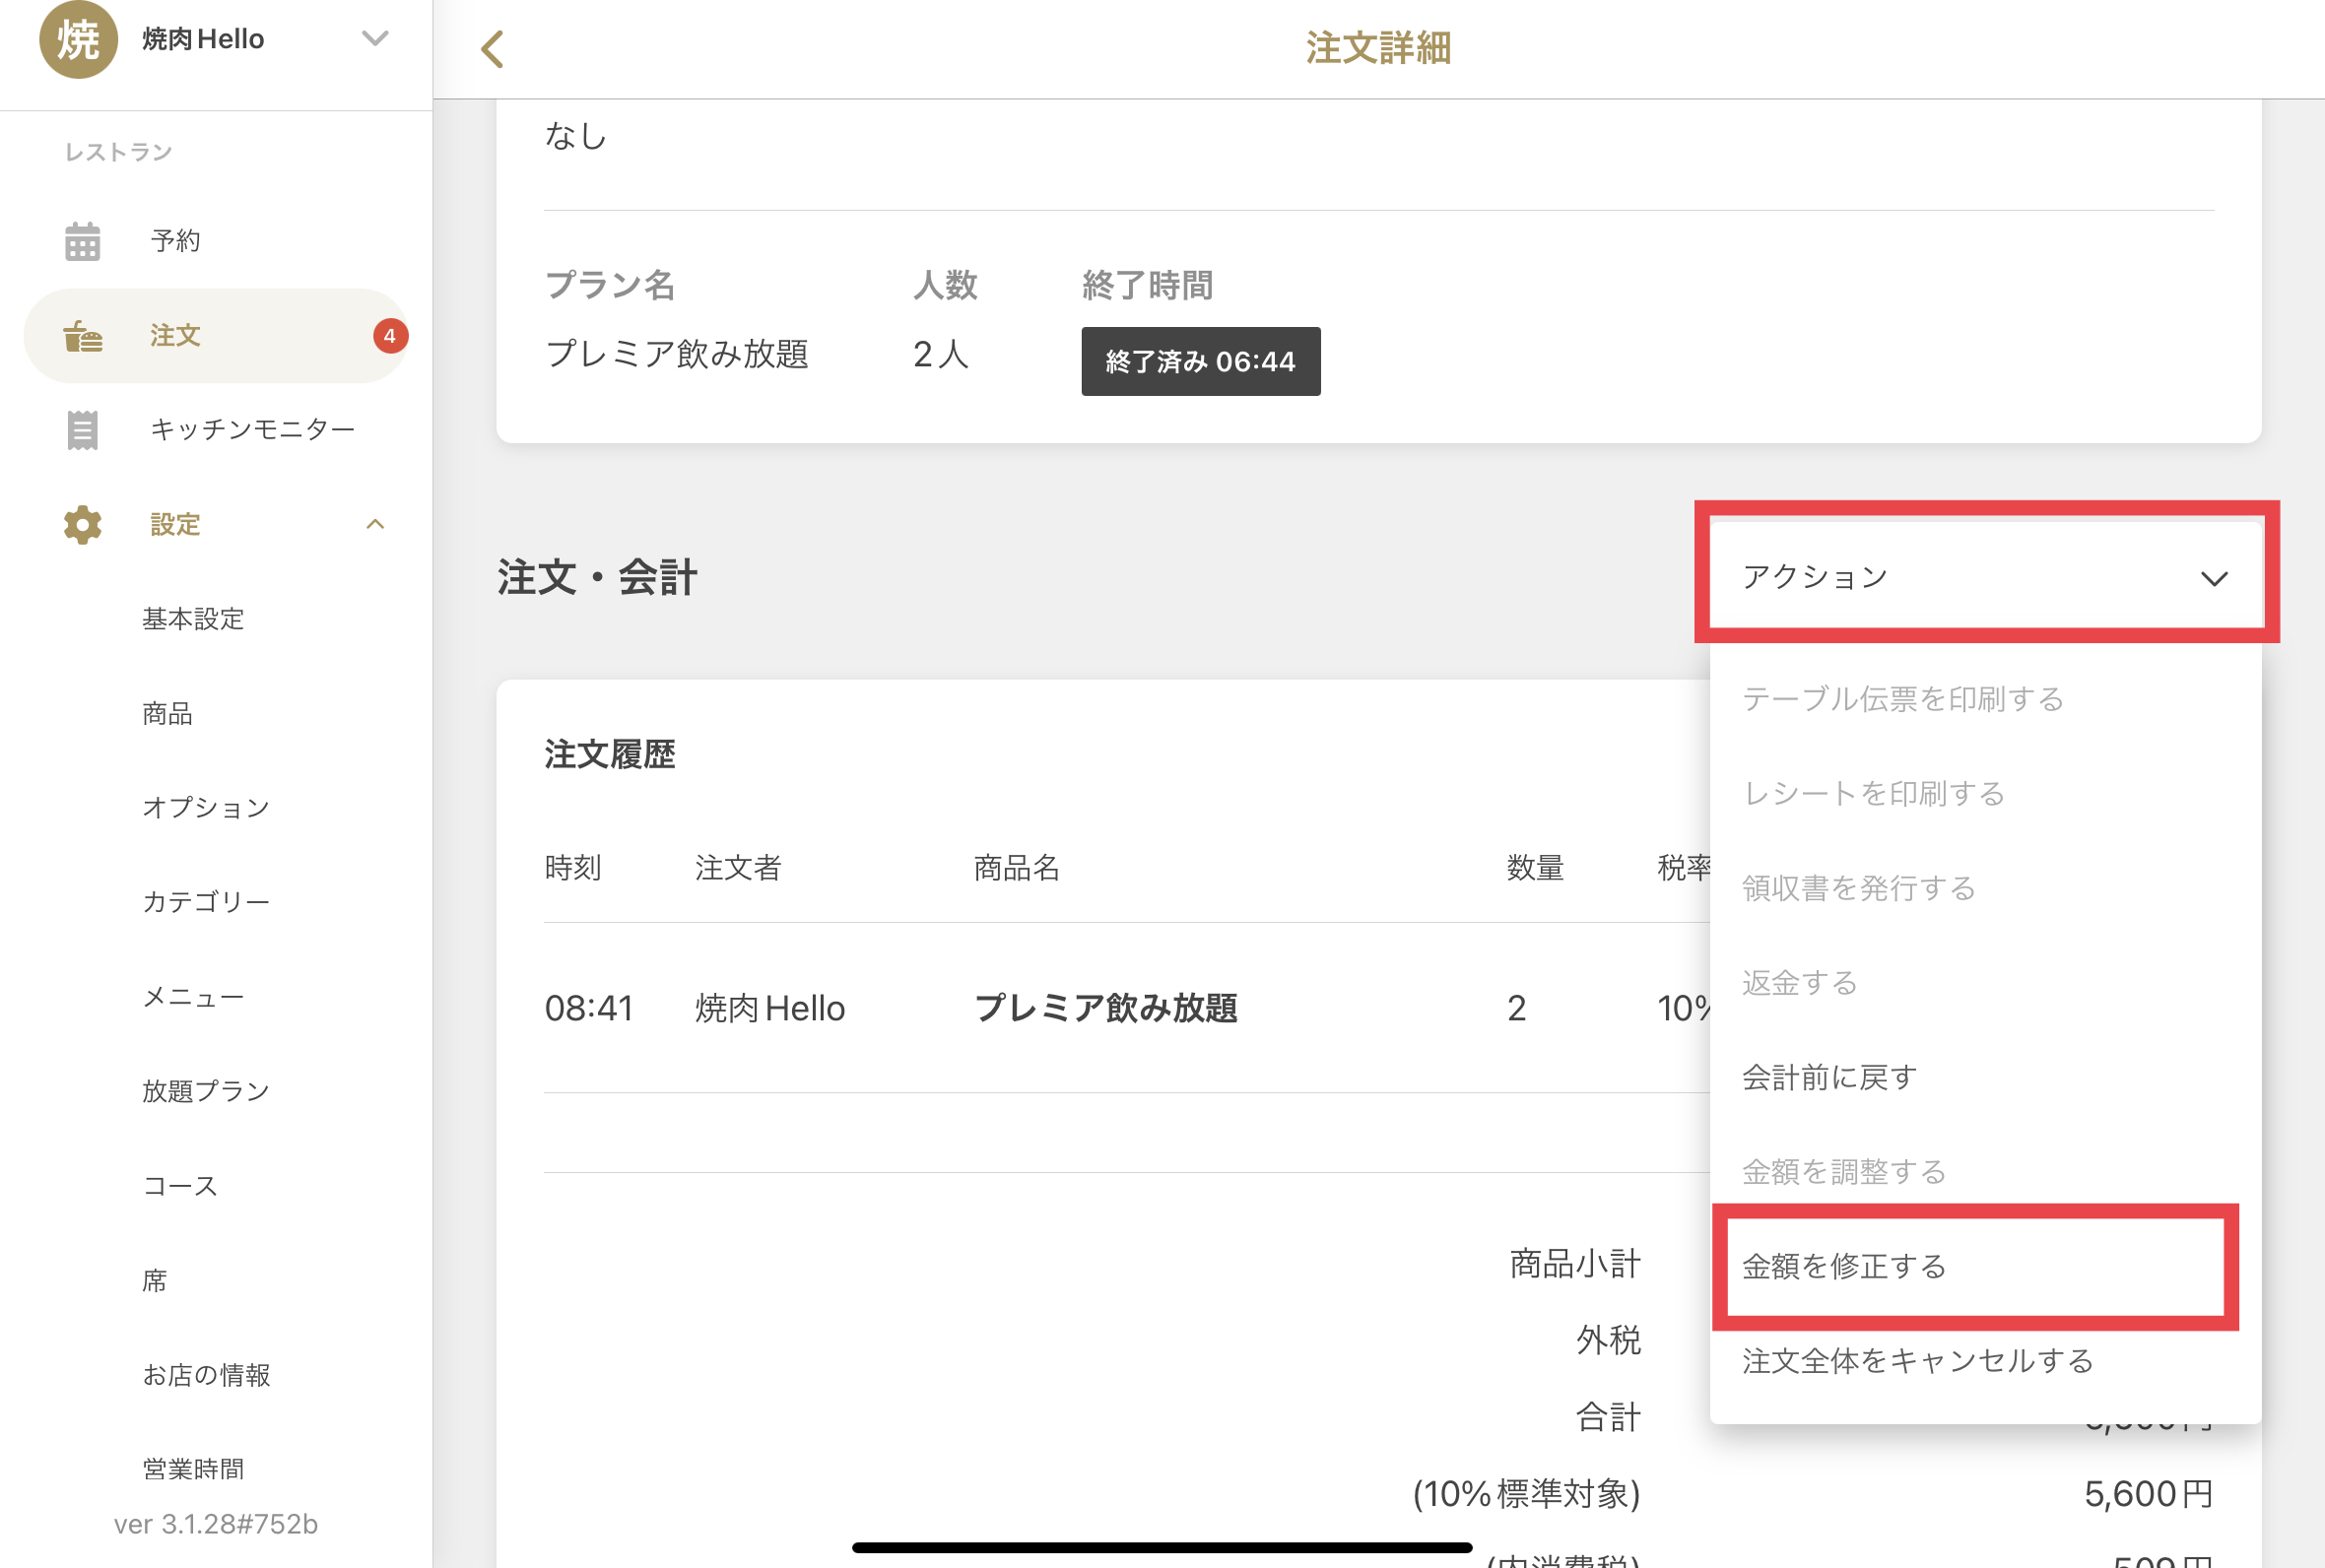Select 注文全体をキャンセルする option

pyautogui.click(x=1917, y=1360)
